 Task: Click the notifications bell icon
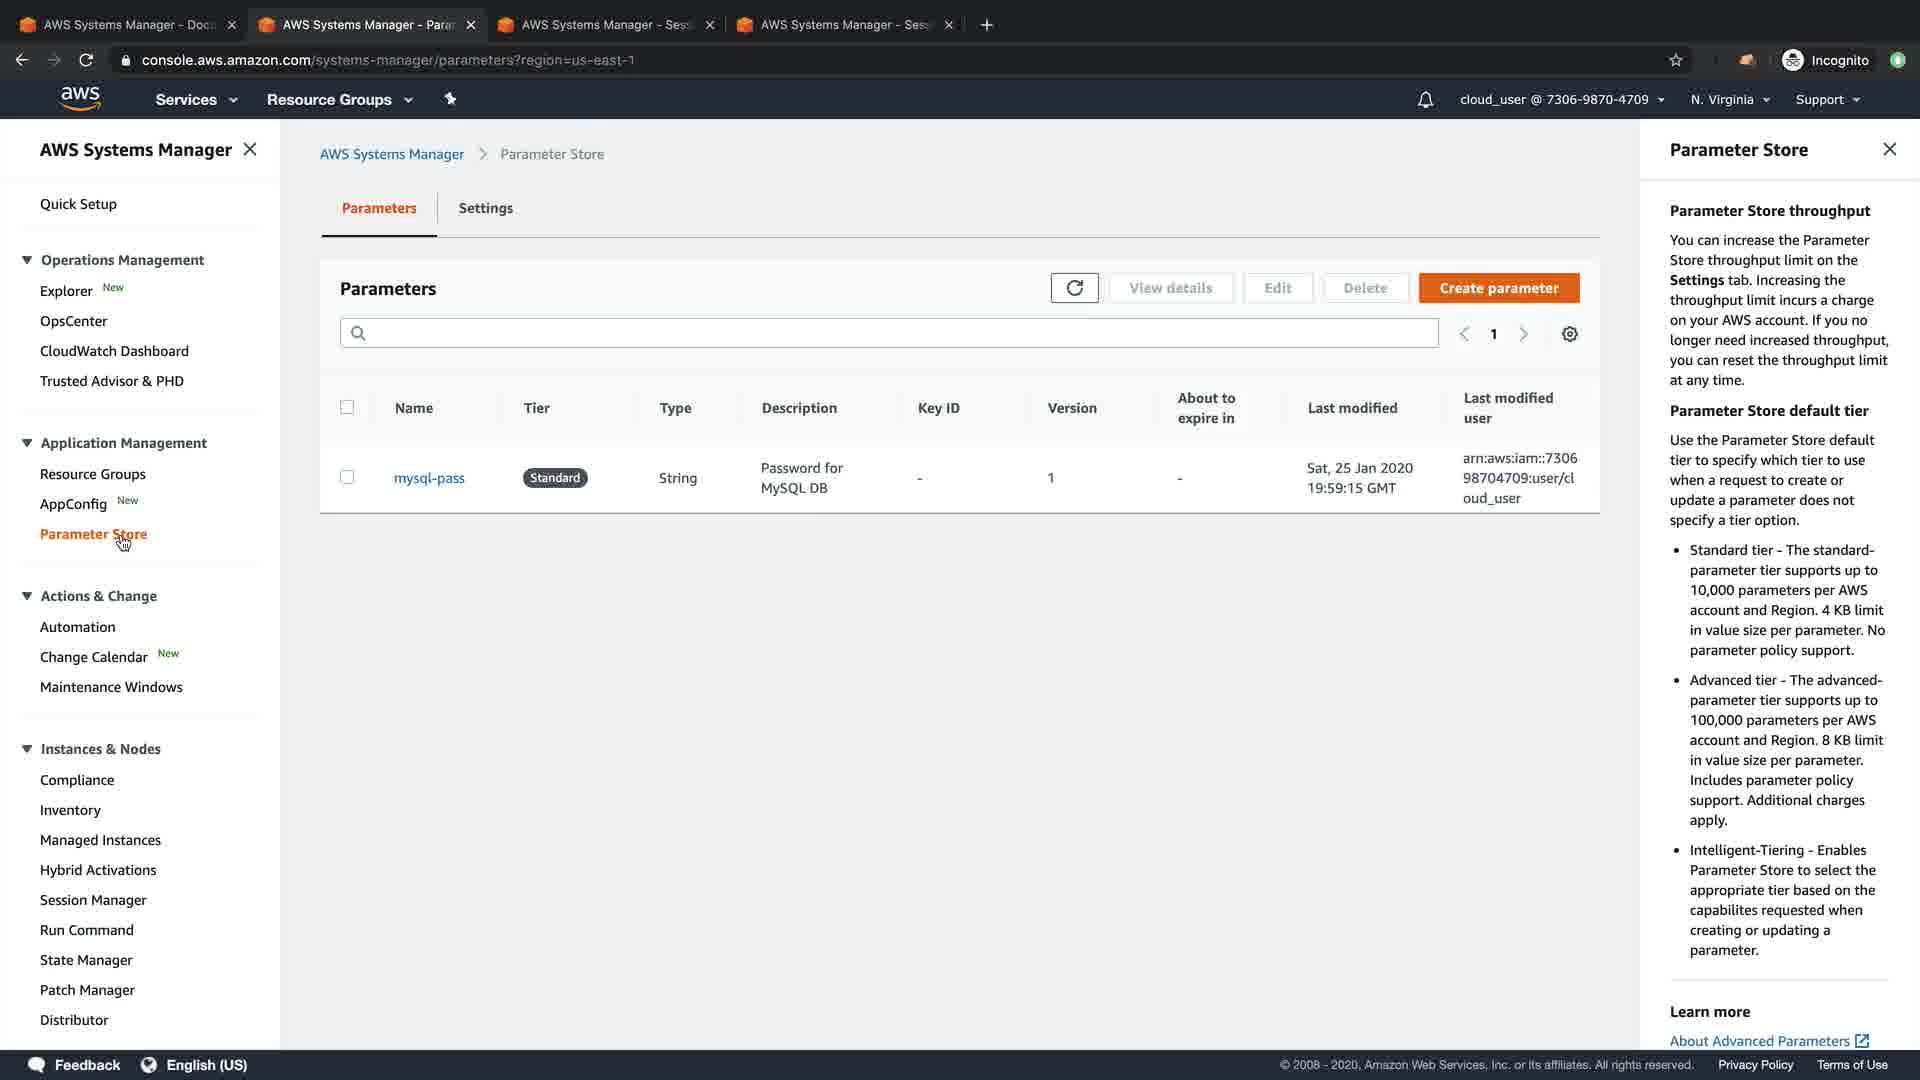tap(1425, 100)
